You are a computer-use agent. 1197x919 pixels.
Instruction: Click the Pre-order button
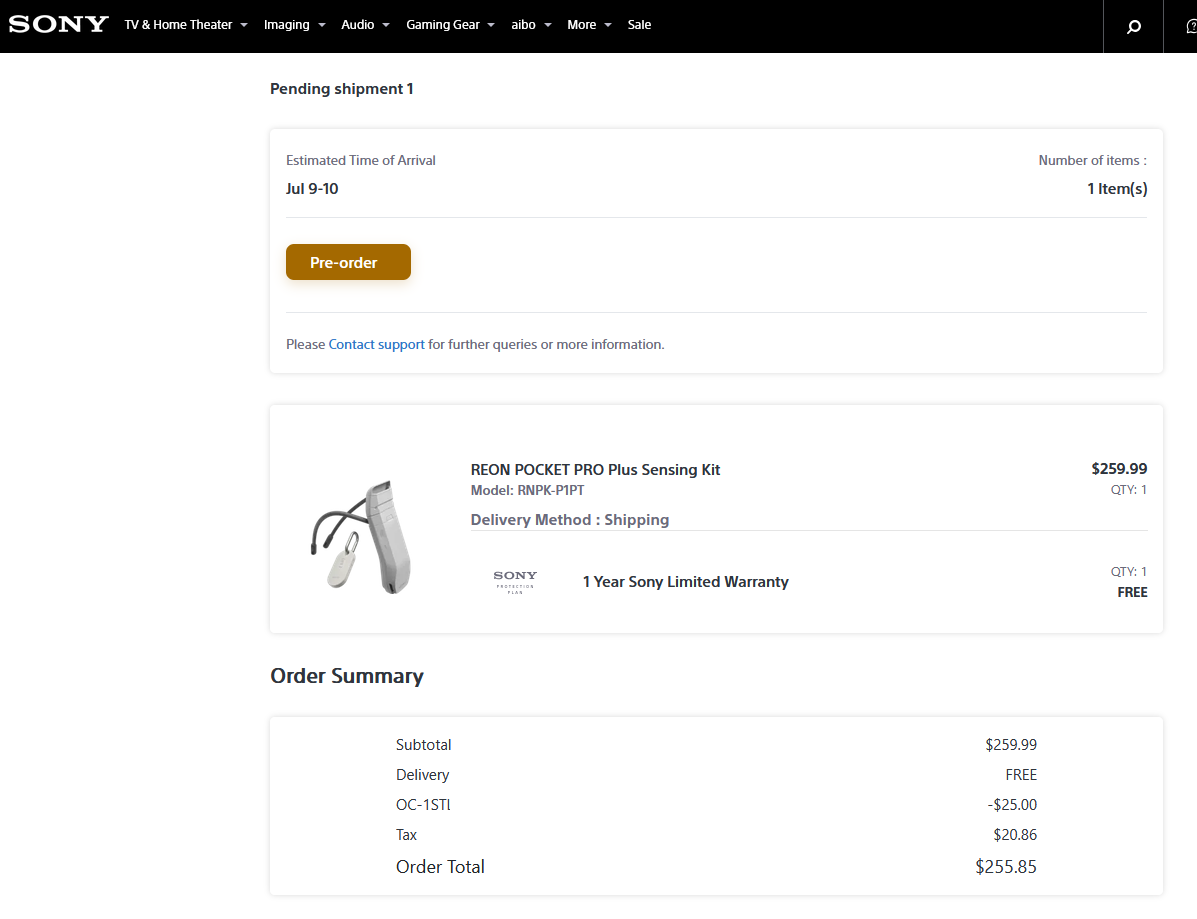click(348, 262)
